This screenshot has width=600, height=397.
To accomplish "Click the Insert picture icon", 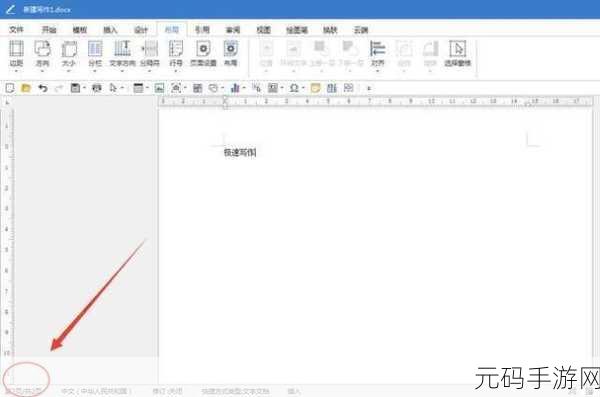I will coord(159,88).
